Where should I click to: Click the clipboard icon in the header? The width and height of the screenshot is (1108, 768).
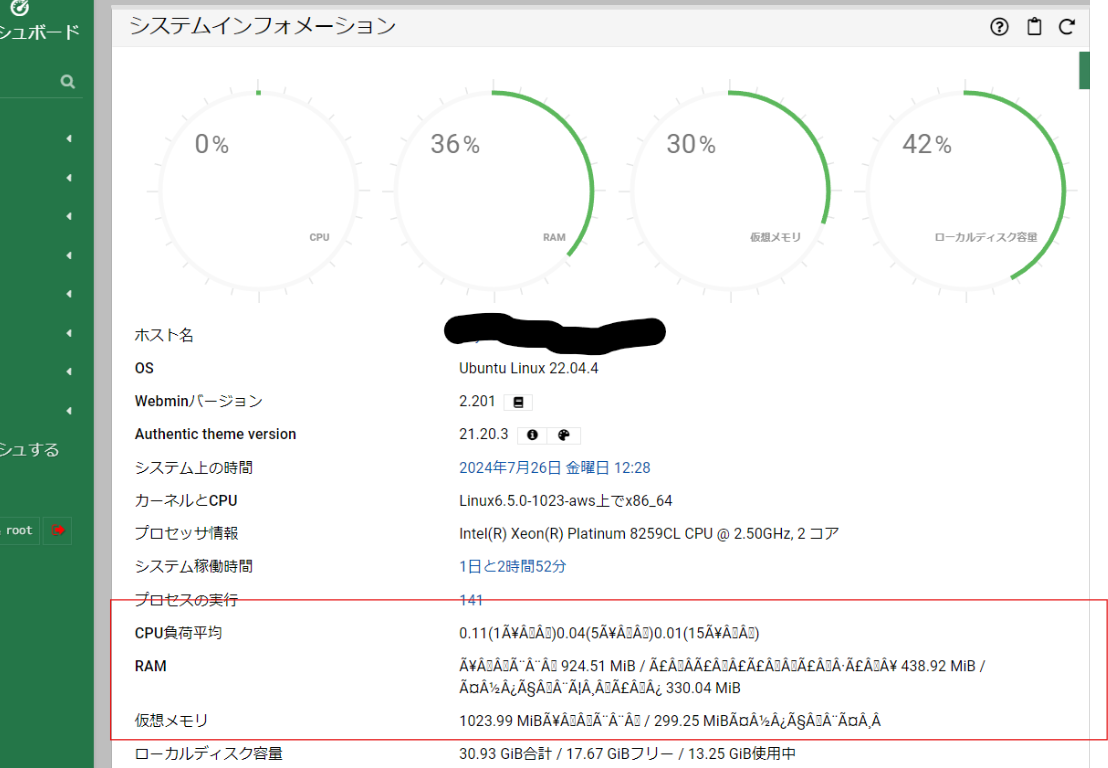coord(1034,27)
